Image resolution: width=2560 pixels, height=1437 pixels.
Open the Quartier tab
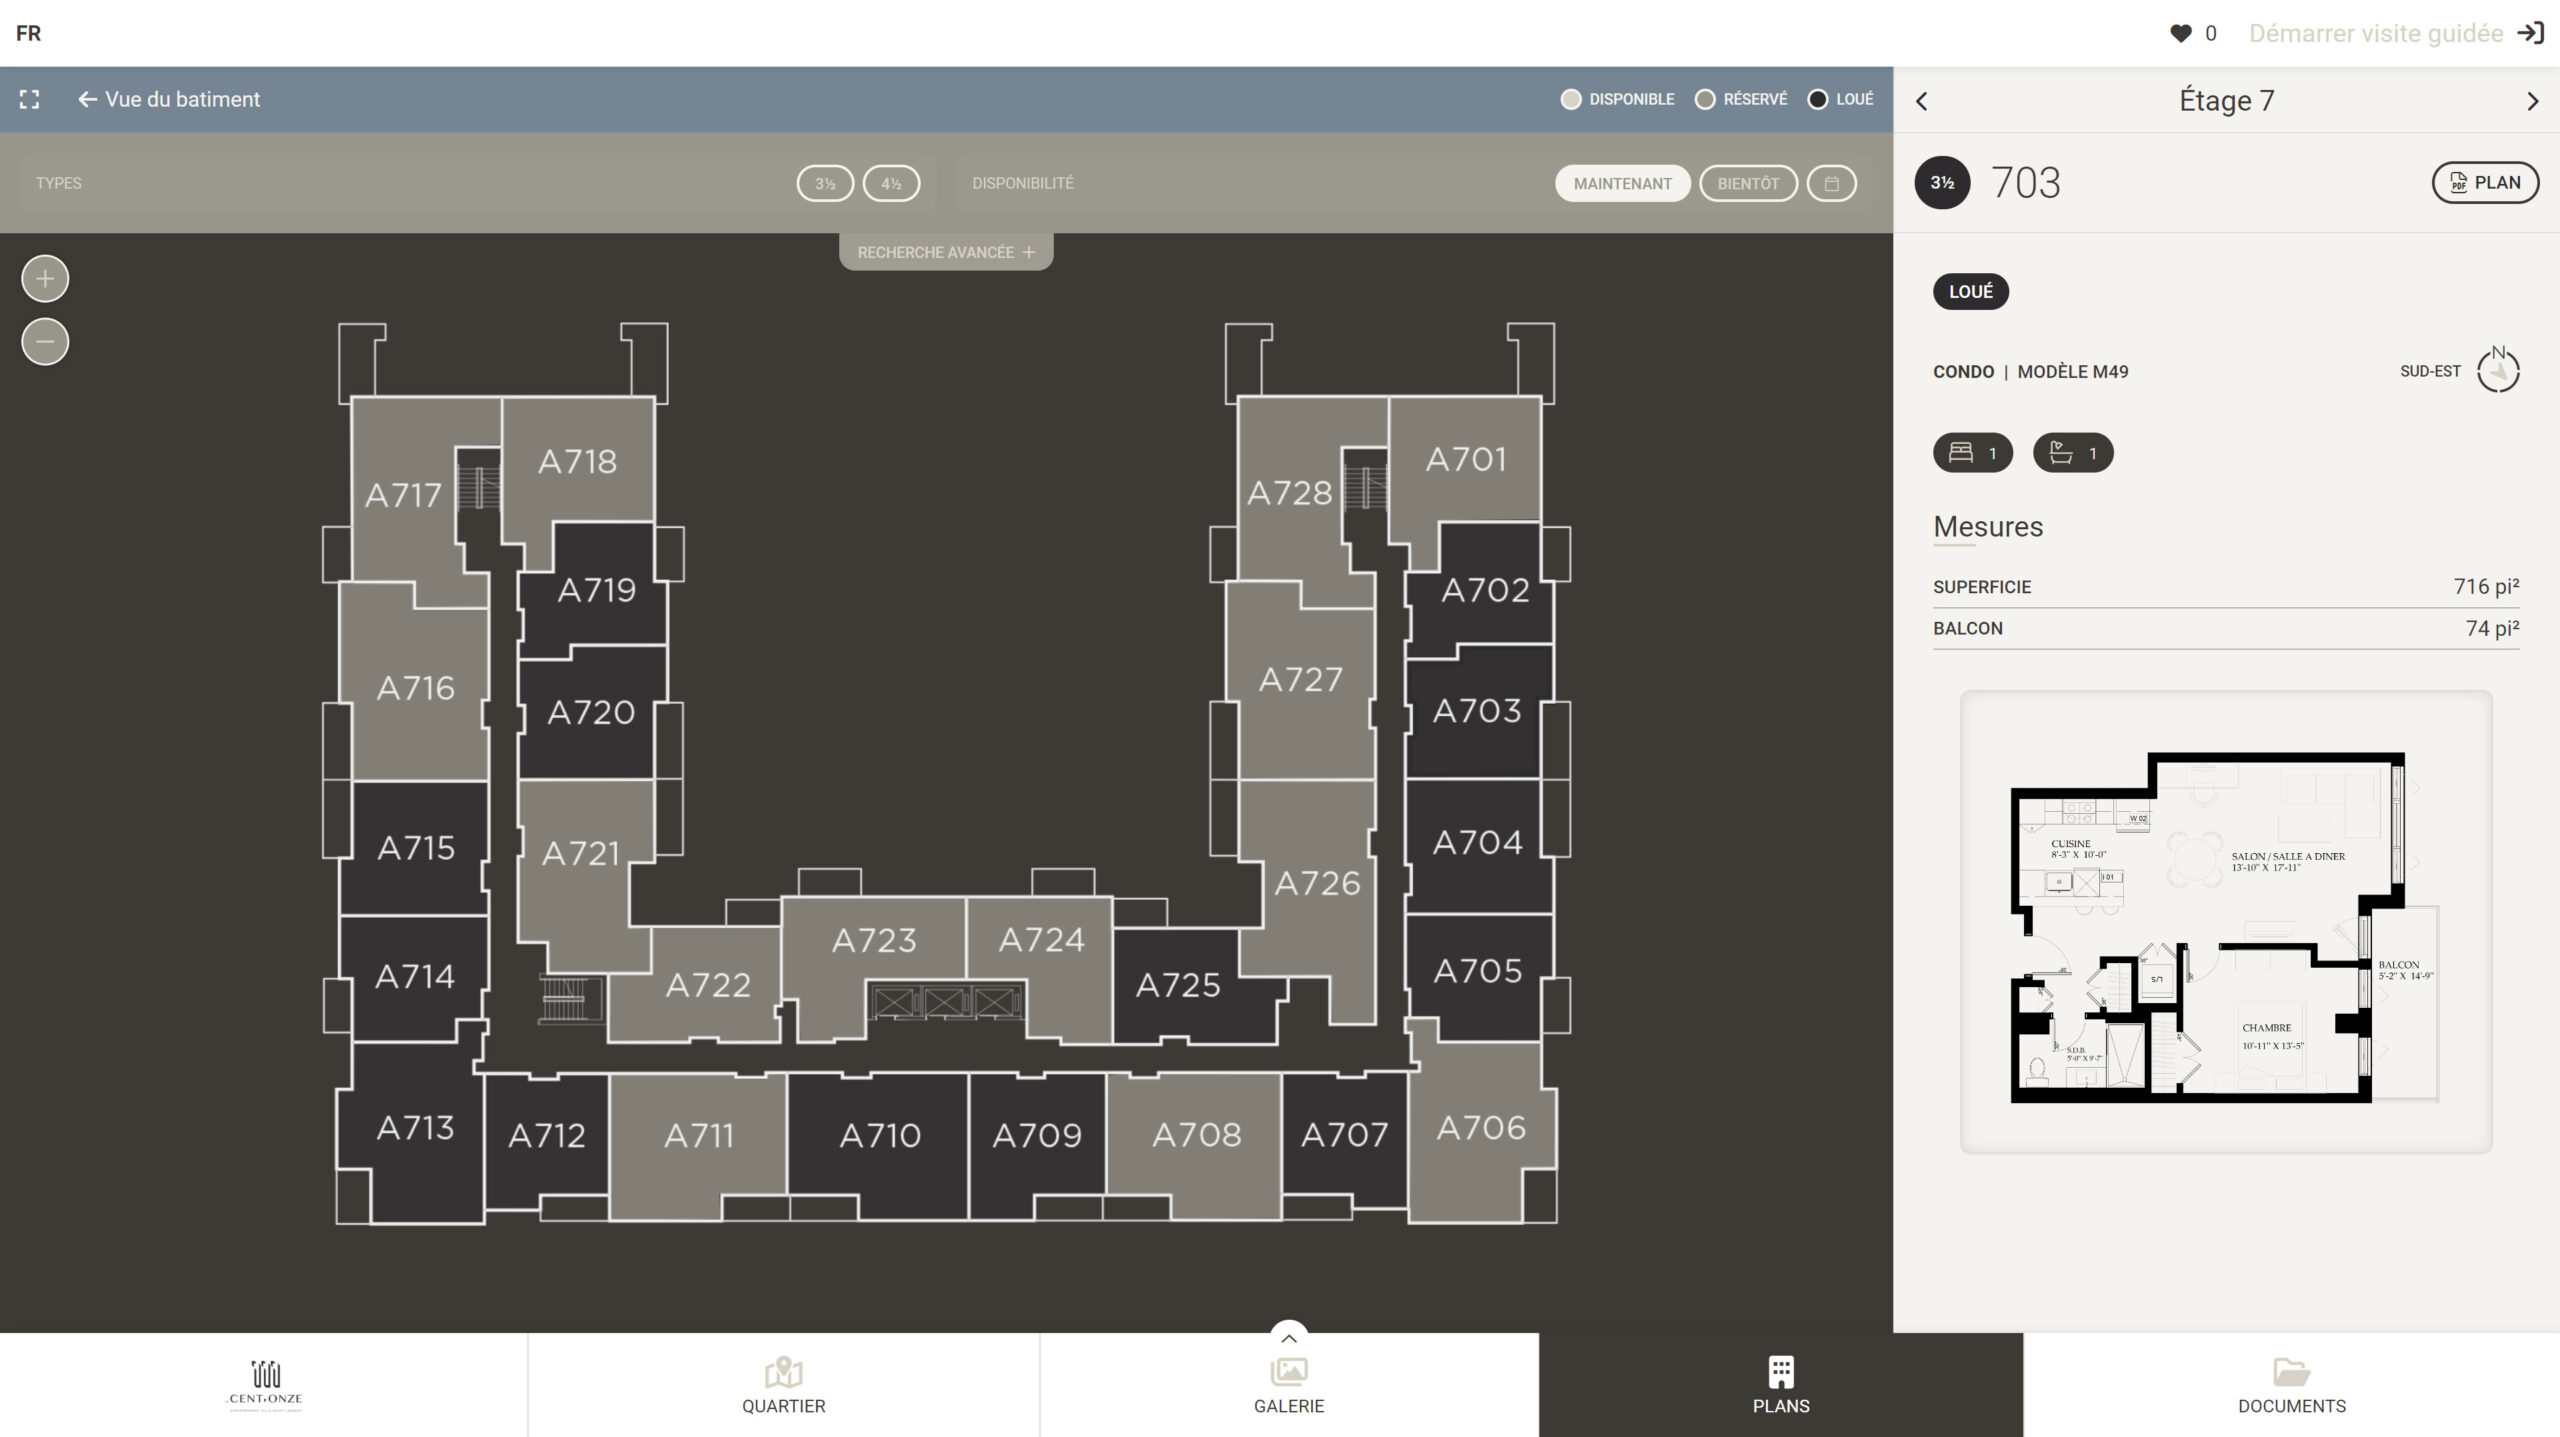(x=783, y=1385)
